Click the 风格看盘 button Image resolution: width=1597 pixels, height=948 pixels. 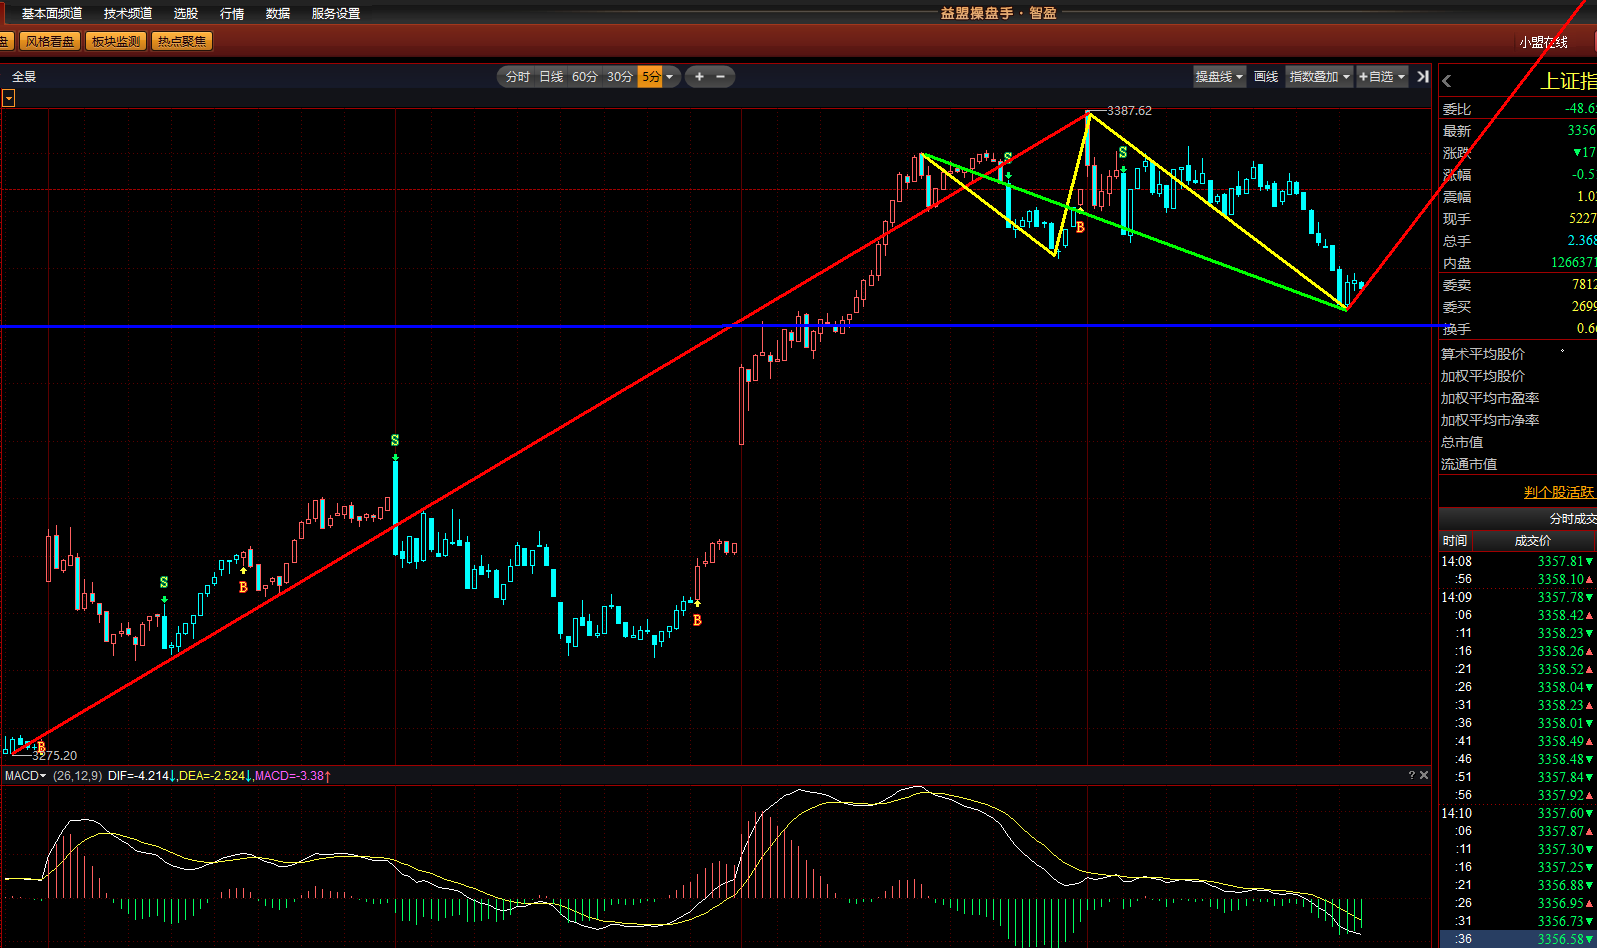pos(50,41)
